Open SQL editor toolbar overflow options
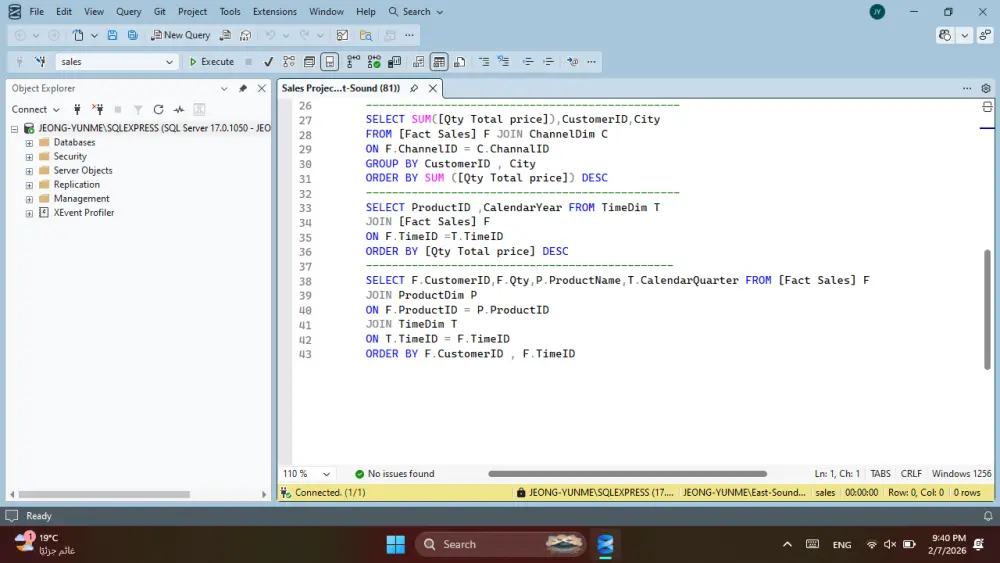This screenshot has width=1000, height=563. coord(591,62)
